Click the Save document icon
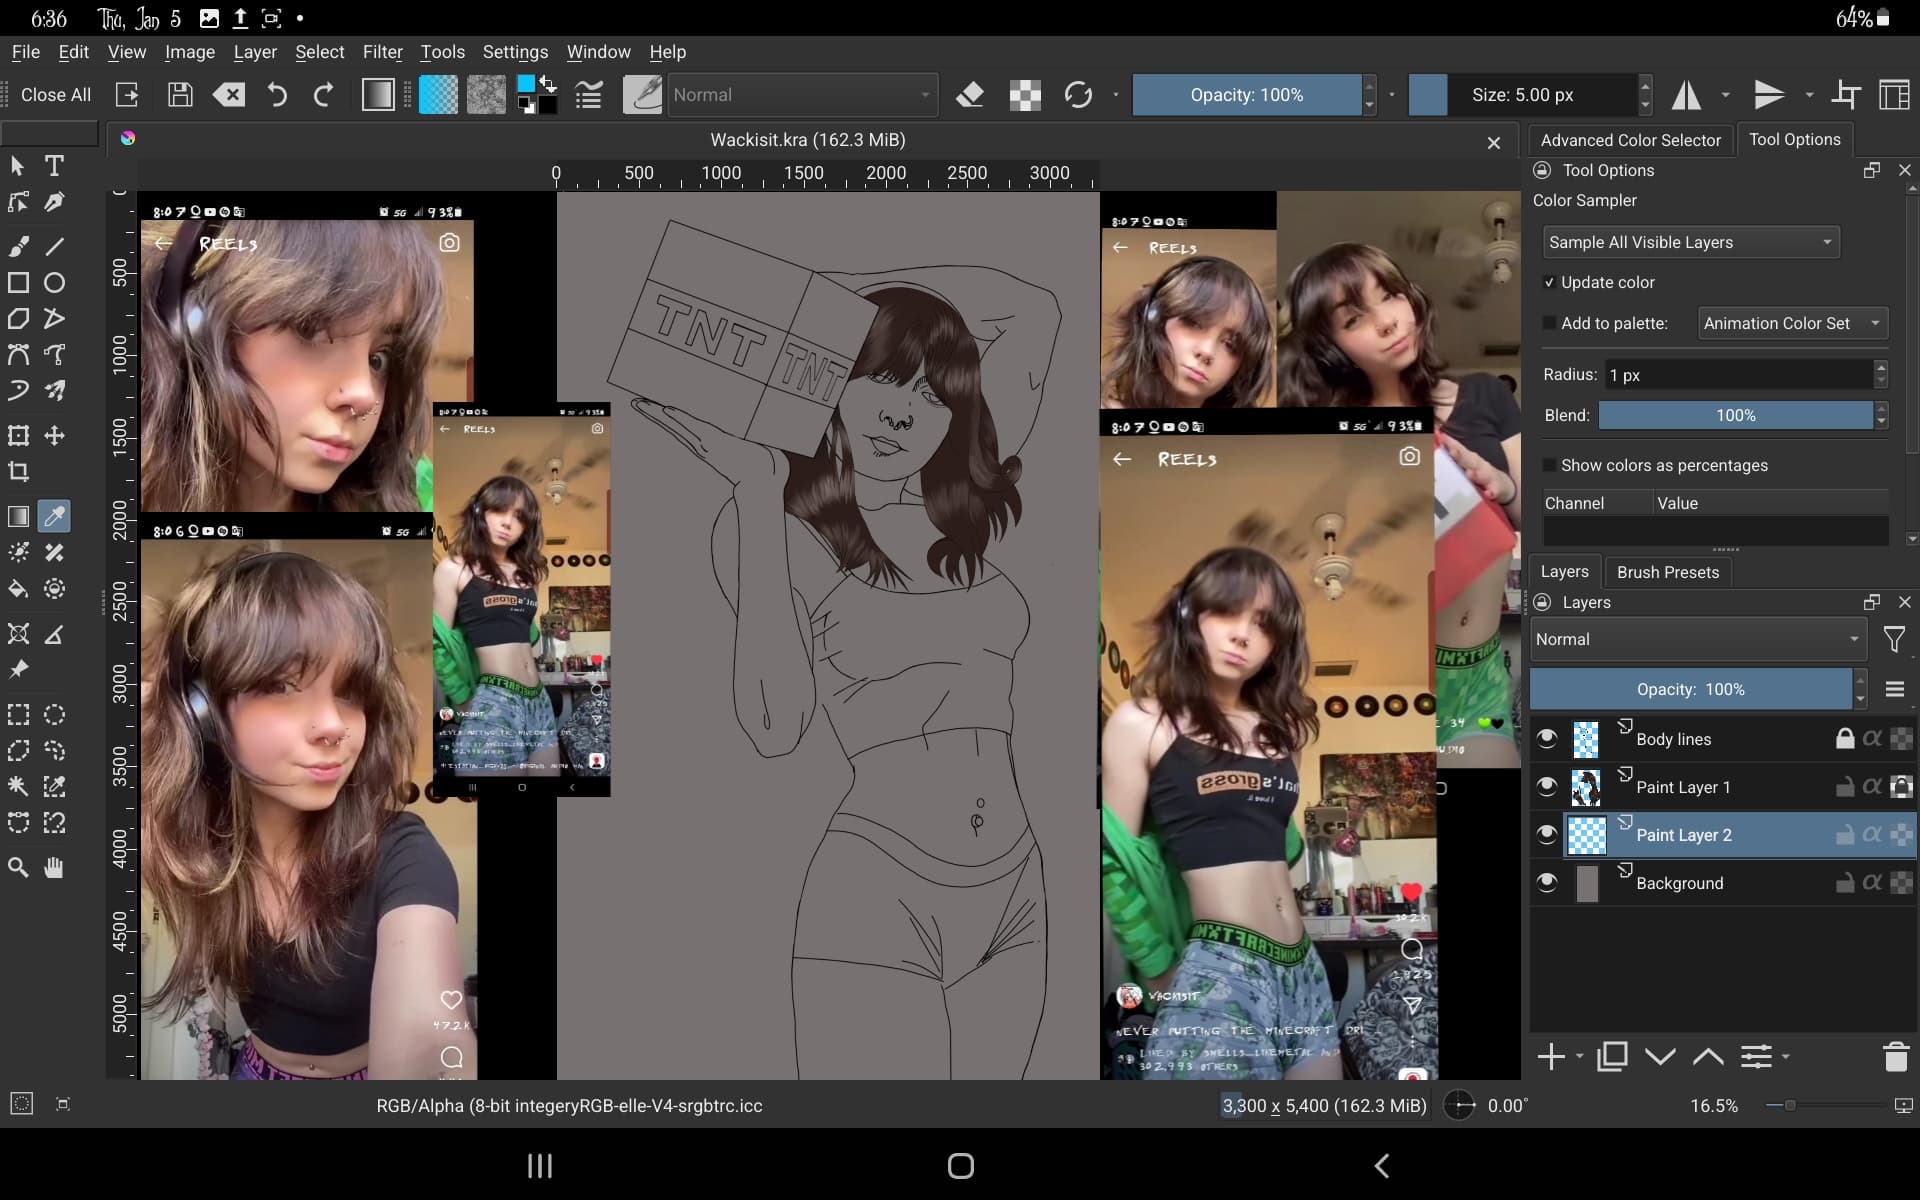 point(180,95)
